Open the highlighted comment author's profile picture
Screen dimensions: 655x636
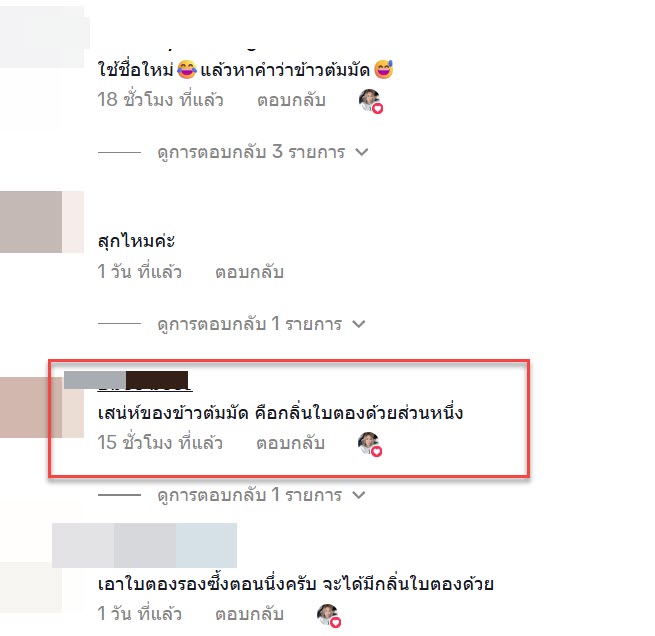(42, 407)
